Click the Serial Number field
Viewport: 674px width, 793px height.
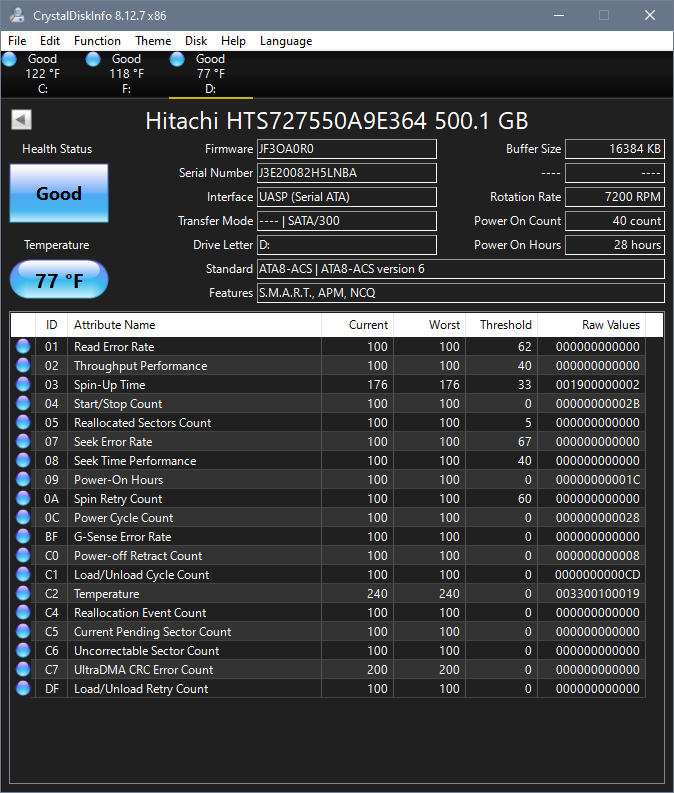click(x=346, y=173)
